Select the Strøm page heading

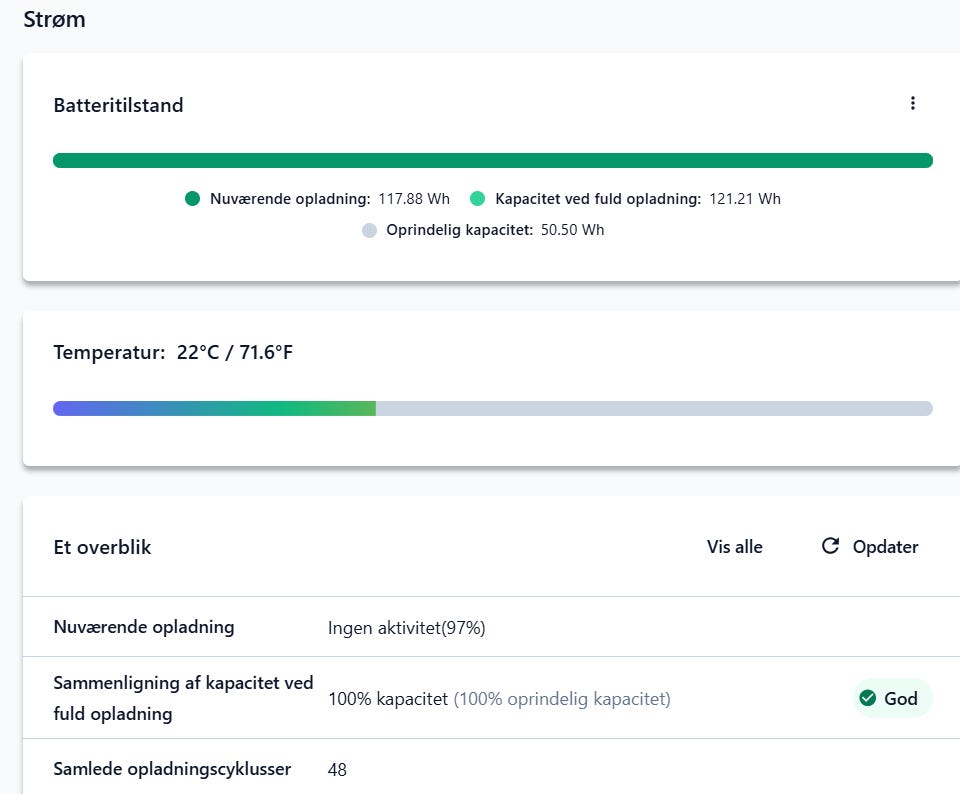(54, 20)
